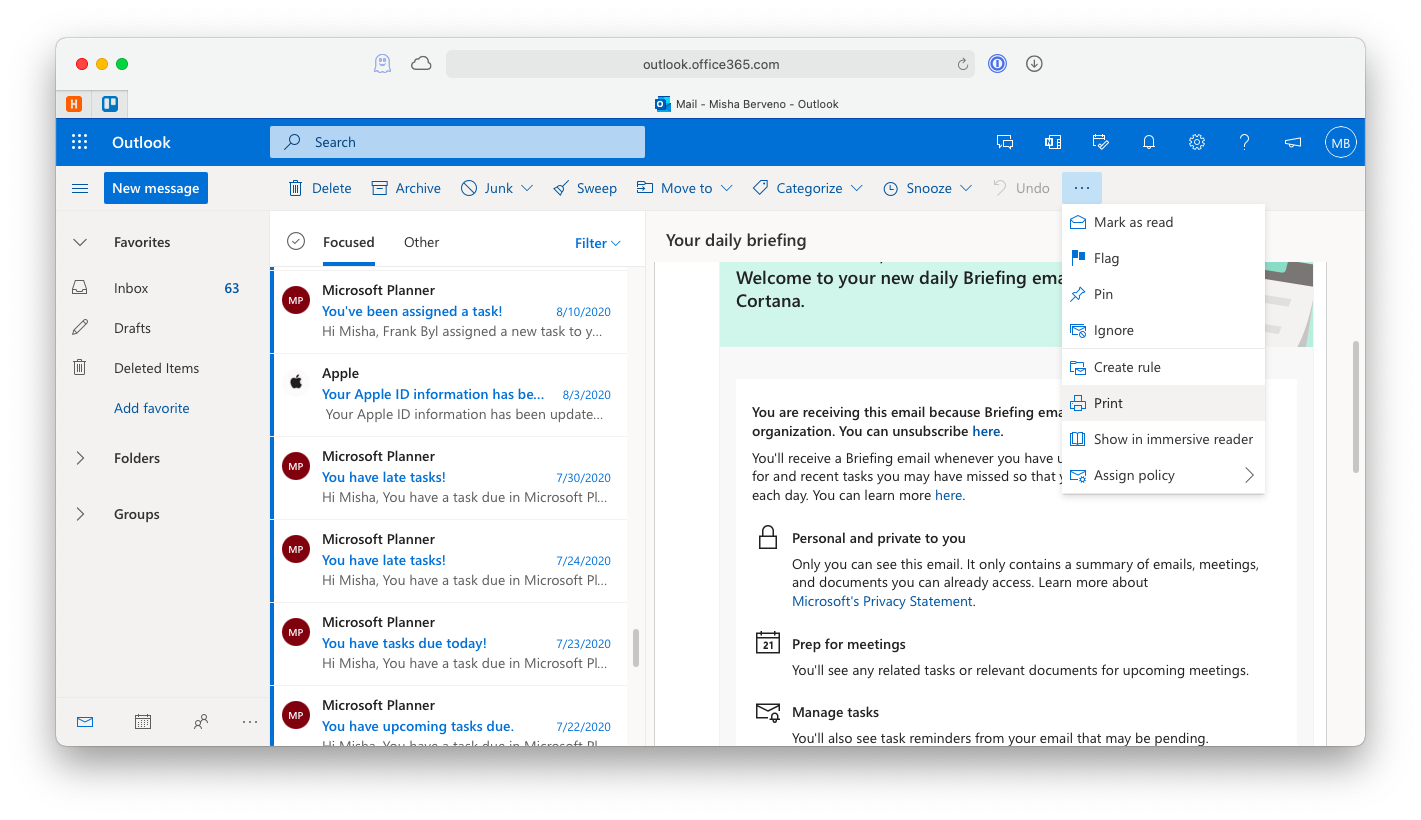The width and height of the screenshot is (1421, 820).
Task: Open 'You have tasks due today!' email
Action: (x=449, y=644)
